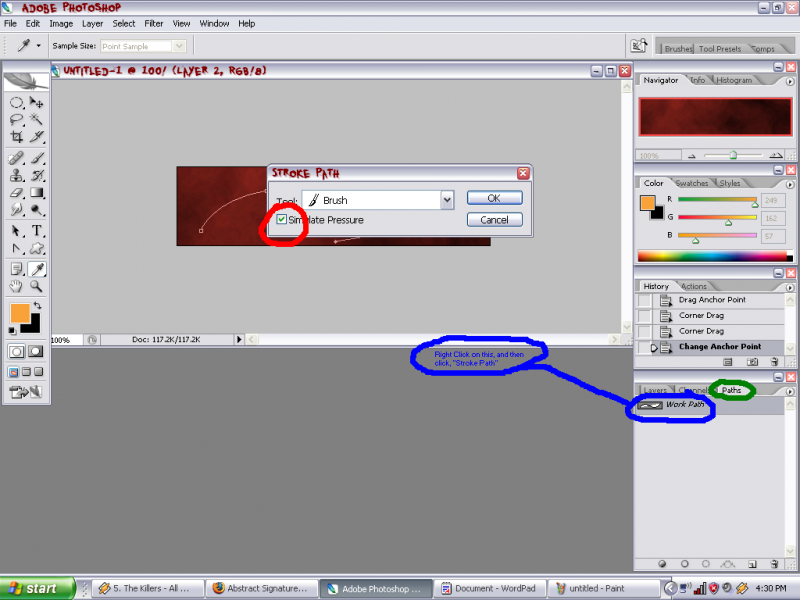The width and height of the screenshot is (800, 600).
Task: Jump to ImageReady from the toolbox
Action: pyautogui.click(x=27, y=392)
